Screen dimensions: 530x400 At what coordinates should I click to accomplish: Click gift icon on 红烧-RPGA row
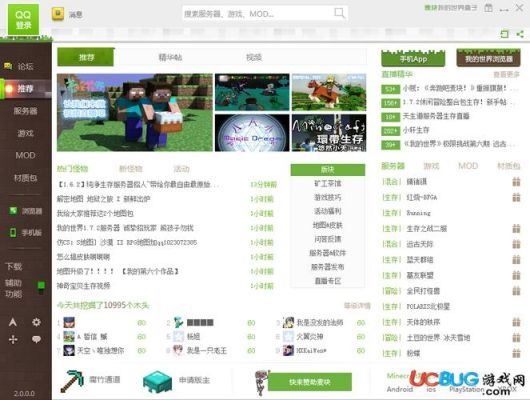coord(516,197)
